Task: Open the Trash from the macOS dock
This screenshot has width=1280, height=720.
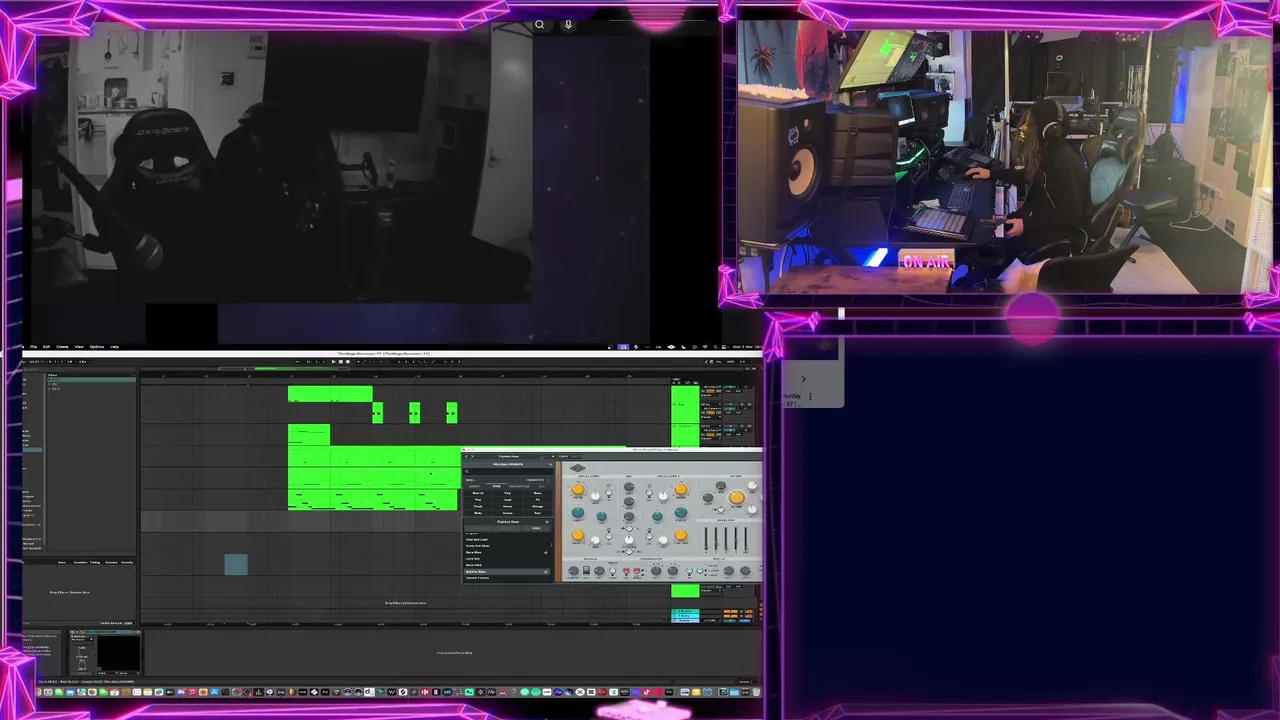Action: [x=756, y=692]
